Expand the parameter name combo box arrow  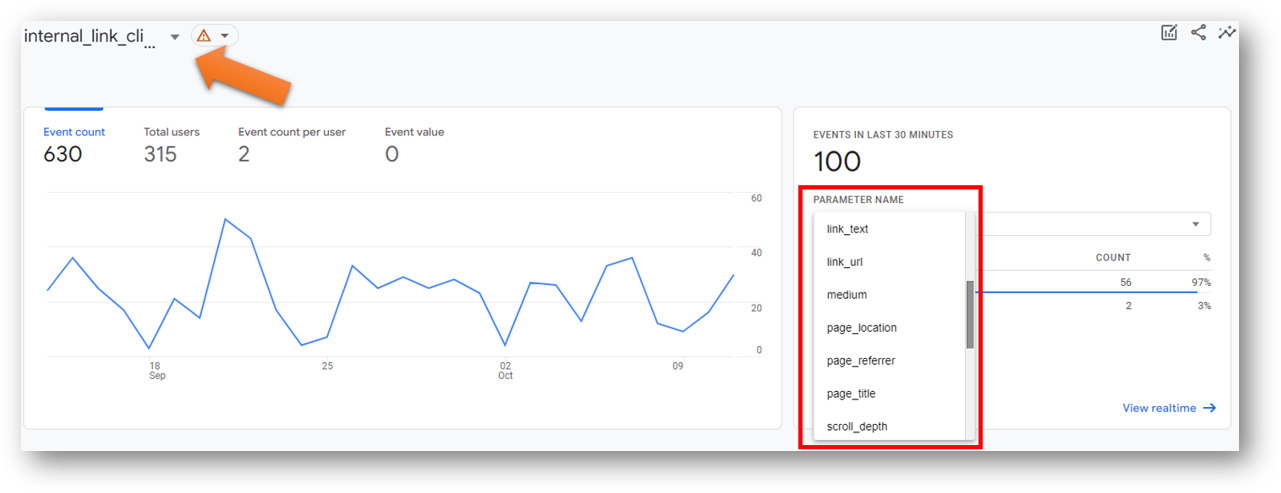(1196, 224)
